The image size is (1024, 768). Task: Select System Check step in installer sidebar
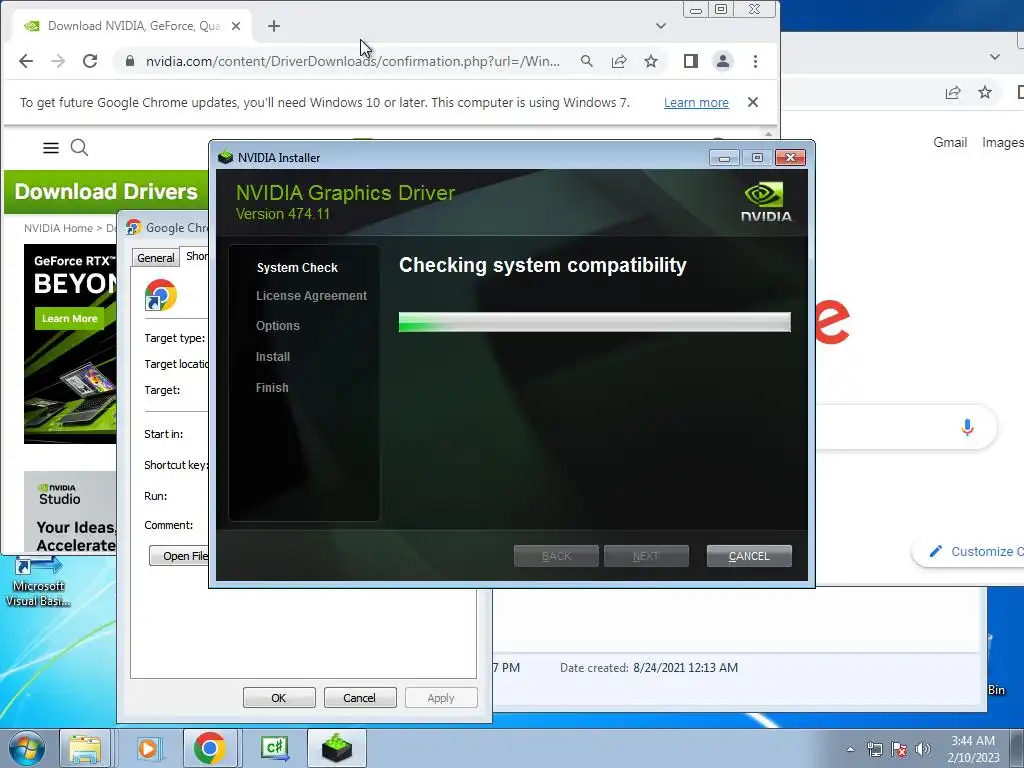[297, 268]
